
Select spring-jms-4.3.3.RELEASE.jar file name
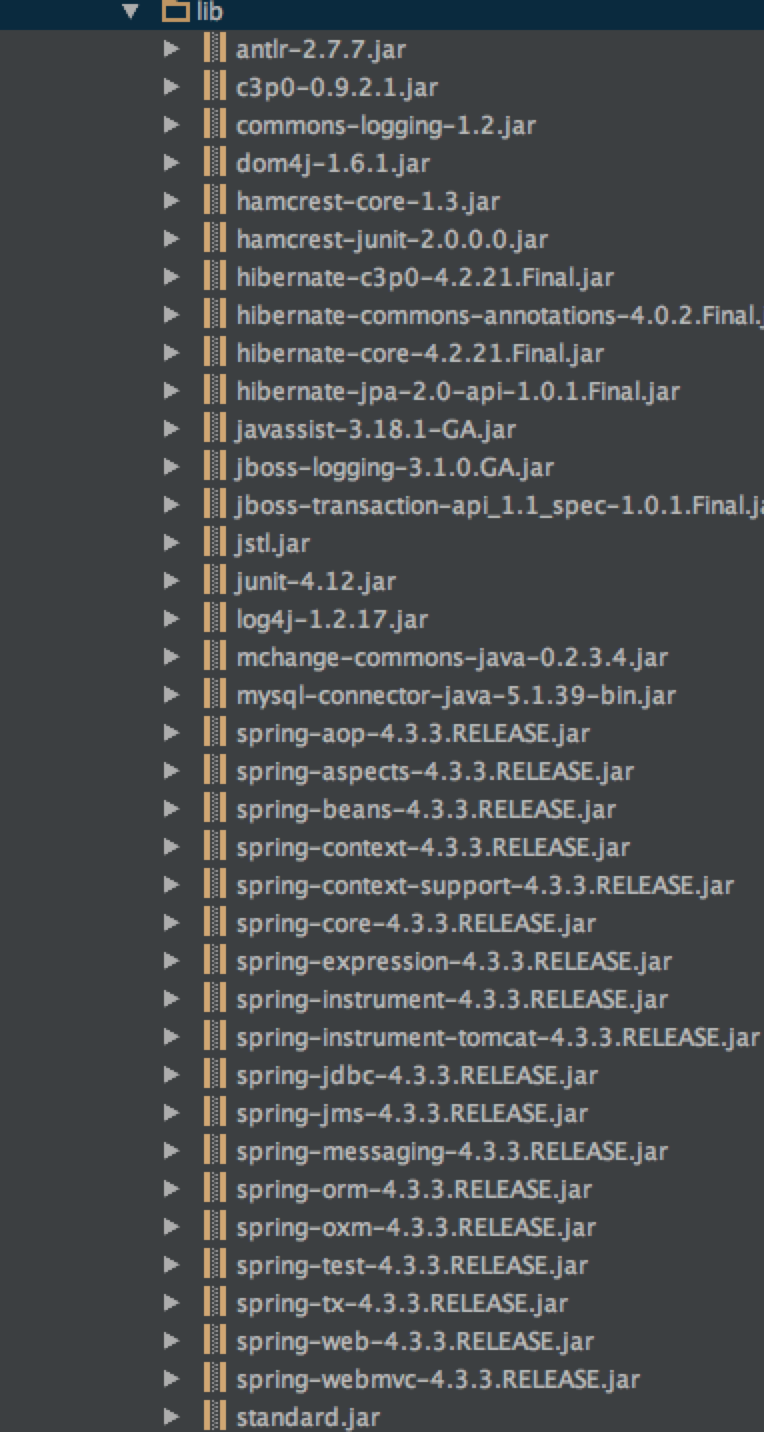tap(412, 1113)
